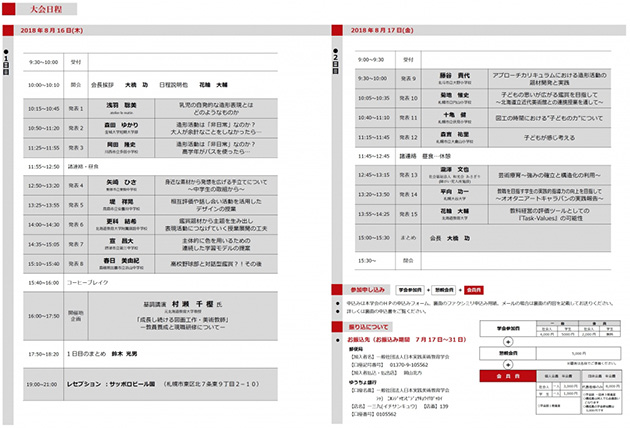Click the 振り込について section heading

368,327
